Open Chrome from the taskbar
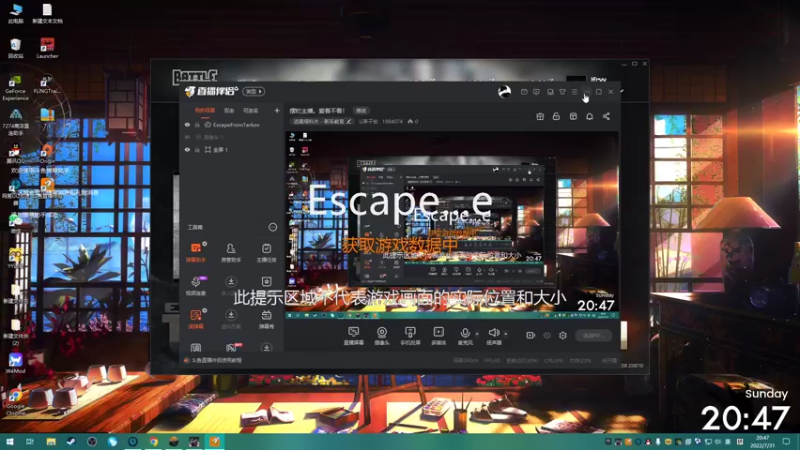 [153, 441]
